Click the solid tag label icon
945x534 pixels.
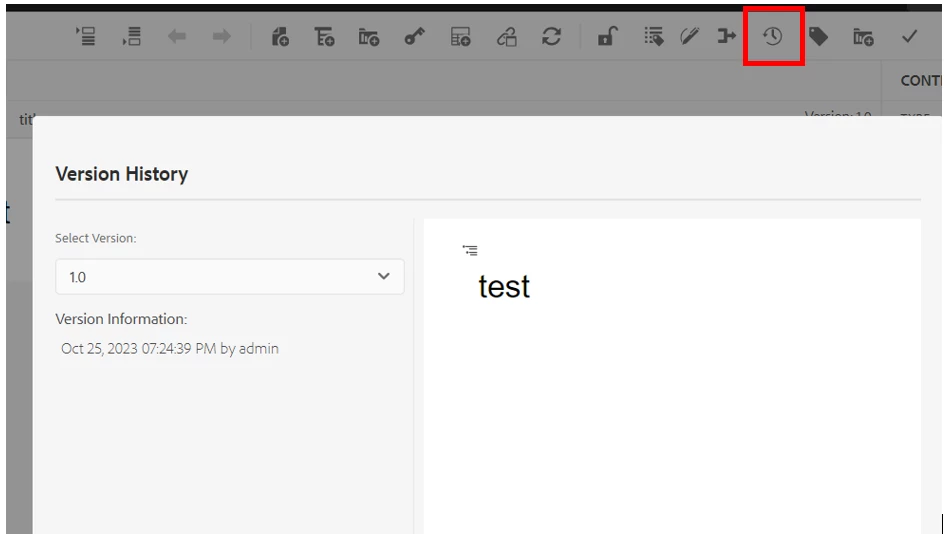818,37
